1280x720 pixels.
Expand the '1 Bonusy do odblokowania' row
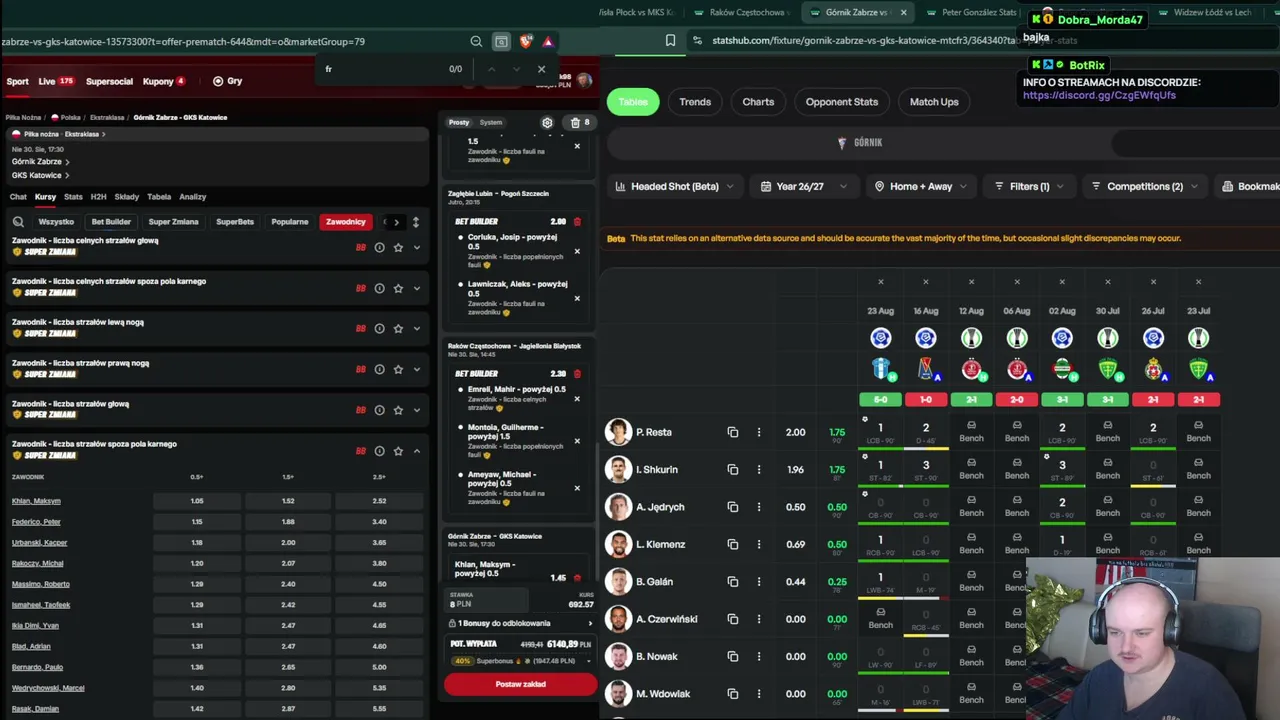(520, 623)
